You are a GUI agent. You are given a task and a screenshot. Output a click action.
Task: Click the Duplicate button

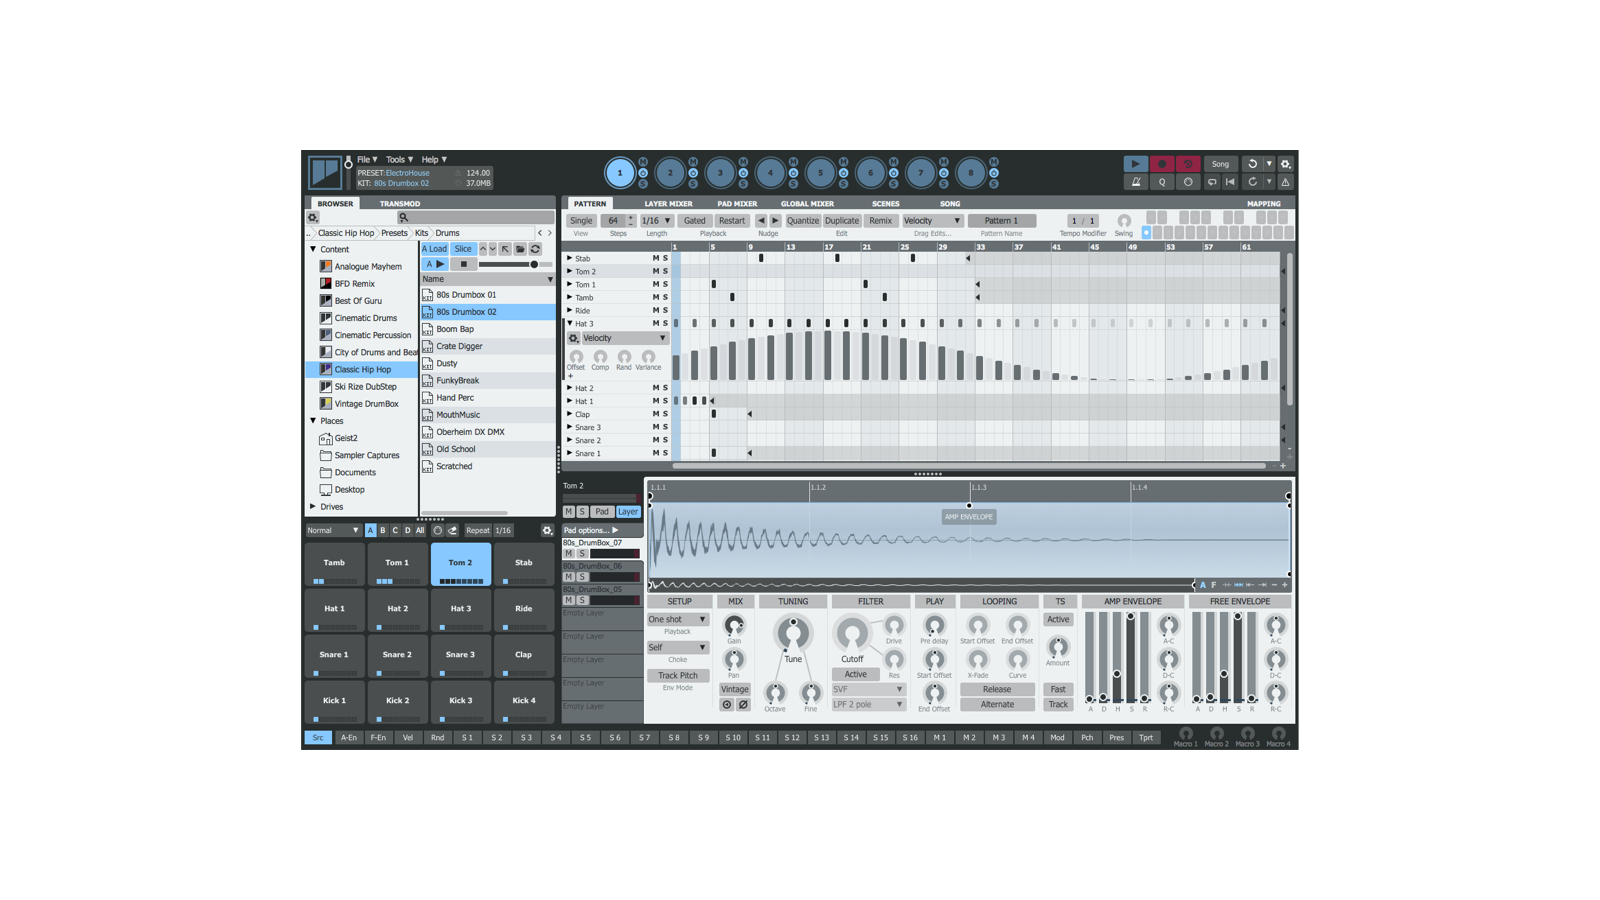842,221
